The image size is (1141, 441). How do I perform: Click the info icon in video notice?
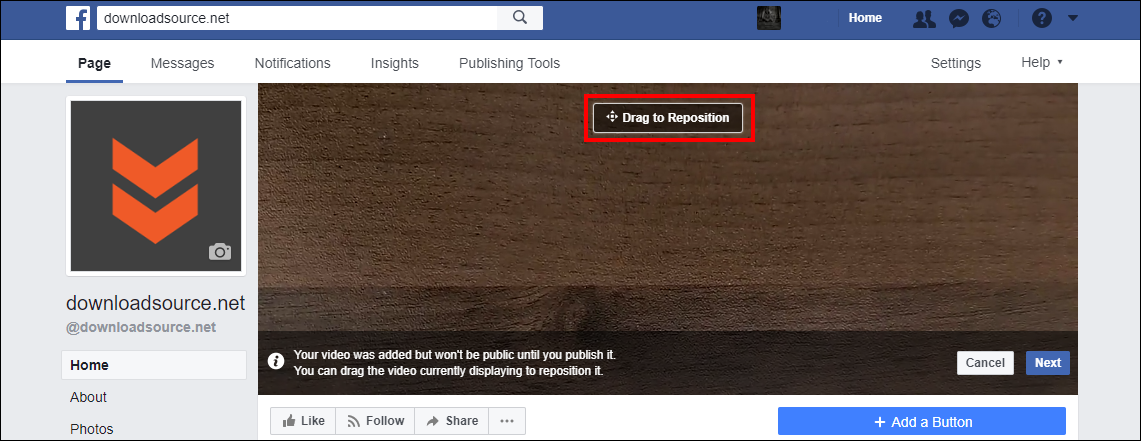pyautogui.click(x=276, y=361)
